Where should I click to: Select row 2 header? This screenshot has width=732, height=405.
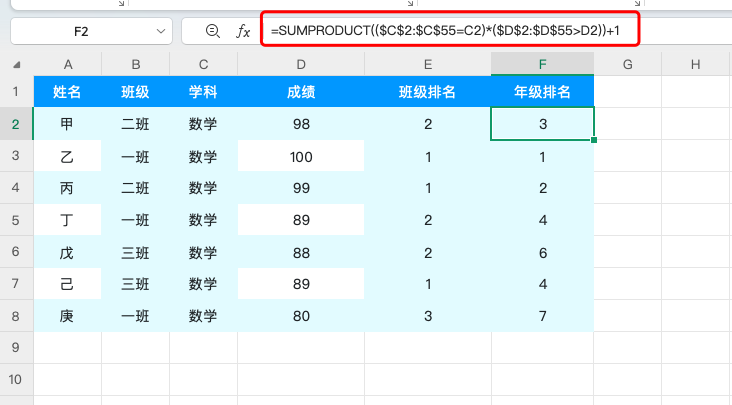[16, 124]
